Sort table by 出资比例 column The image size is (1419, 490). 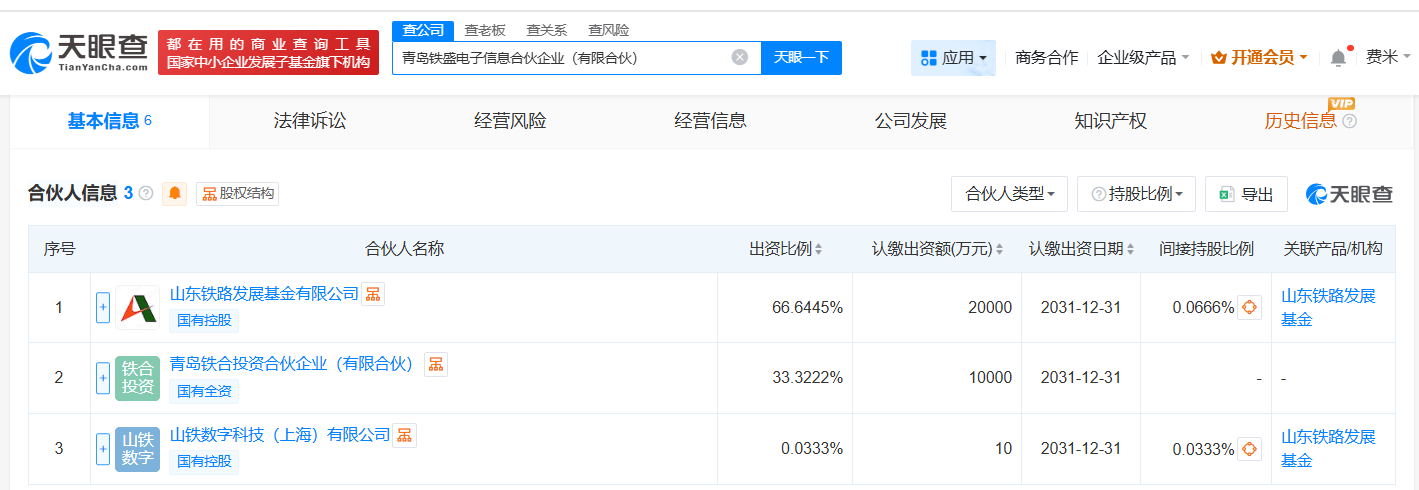point(786,249)
